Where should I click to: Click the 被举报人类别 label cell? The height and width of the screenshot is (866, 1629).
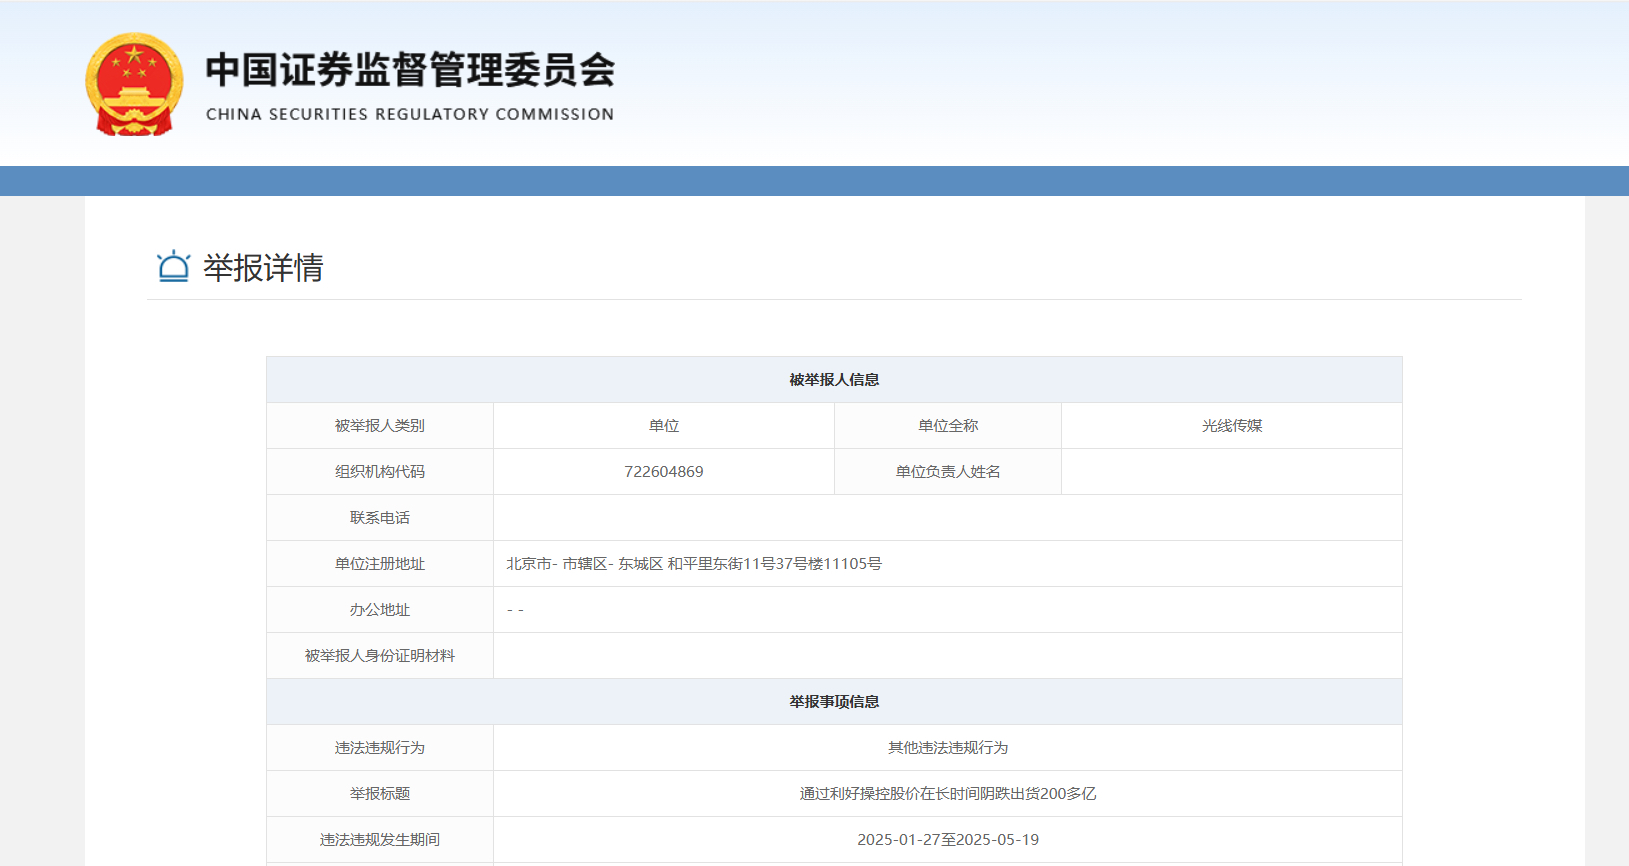380,426
